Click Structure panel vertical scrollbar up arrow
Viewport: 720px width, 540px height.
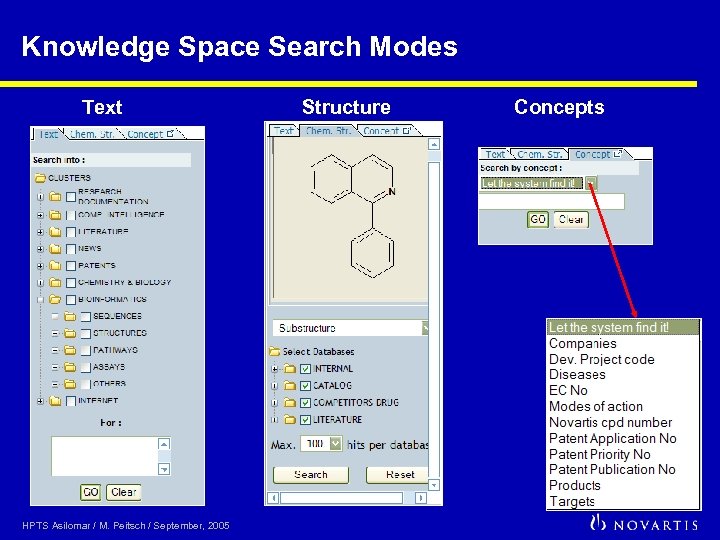tap(434, 144)
